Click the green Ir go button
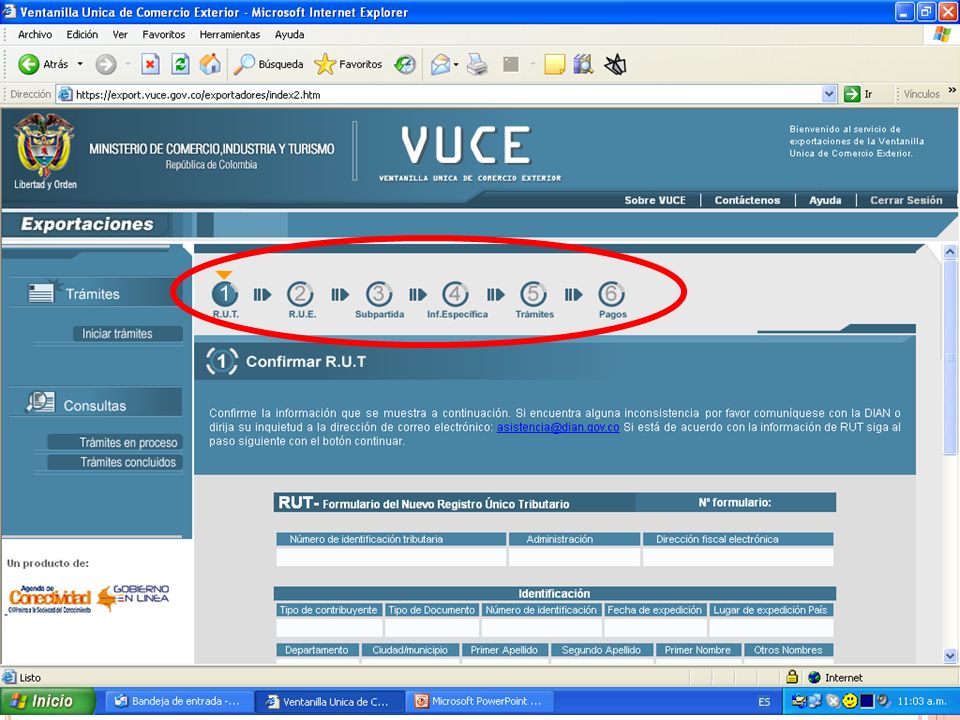The width and height of the screenshot is (960, 720). [x=858, y=94]
